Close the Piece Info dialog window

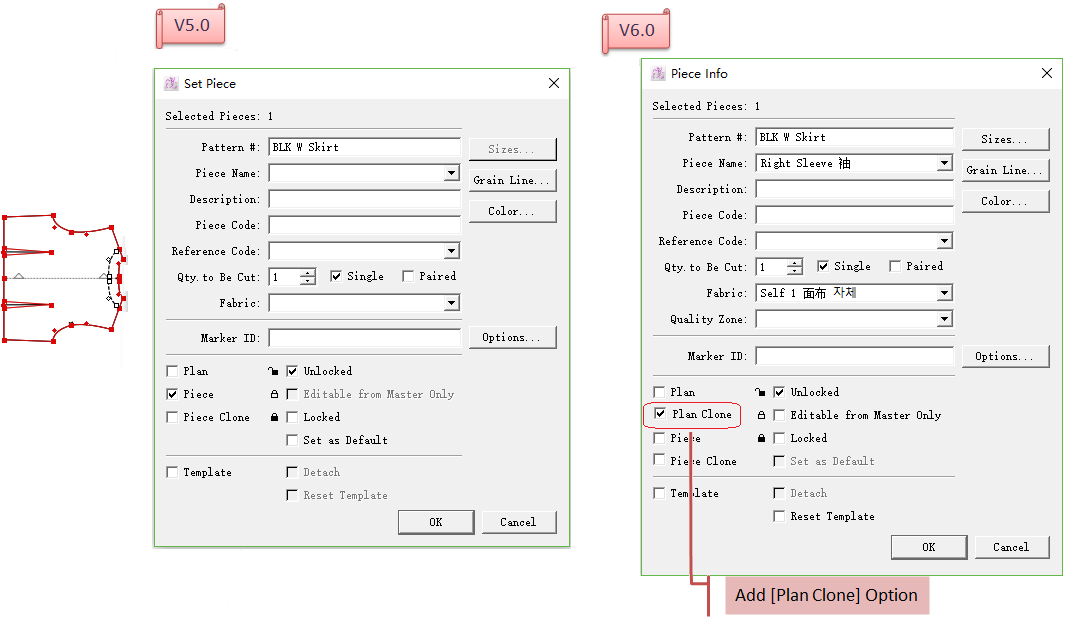[x=1047, y=74]
